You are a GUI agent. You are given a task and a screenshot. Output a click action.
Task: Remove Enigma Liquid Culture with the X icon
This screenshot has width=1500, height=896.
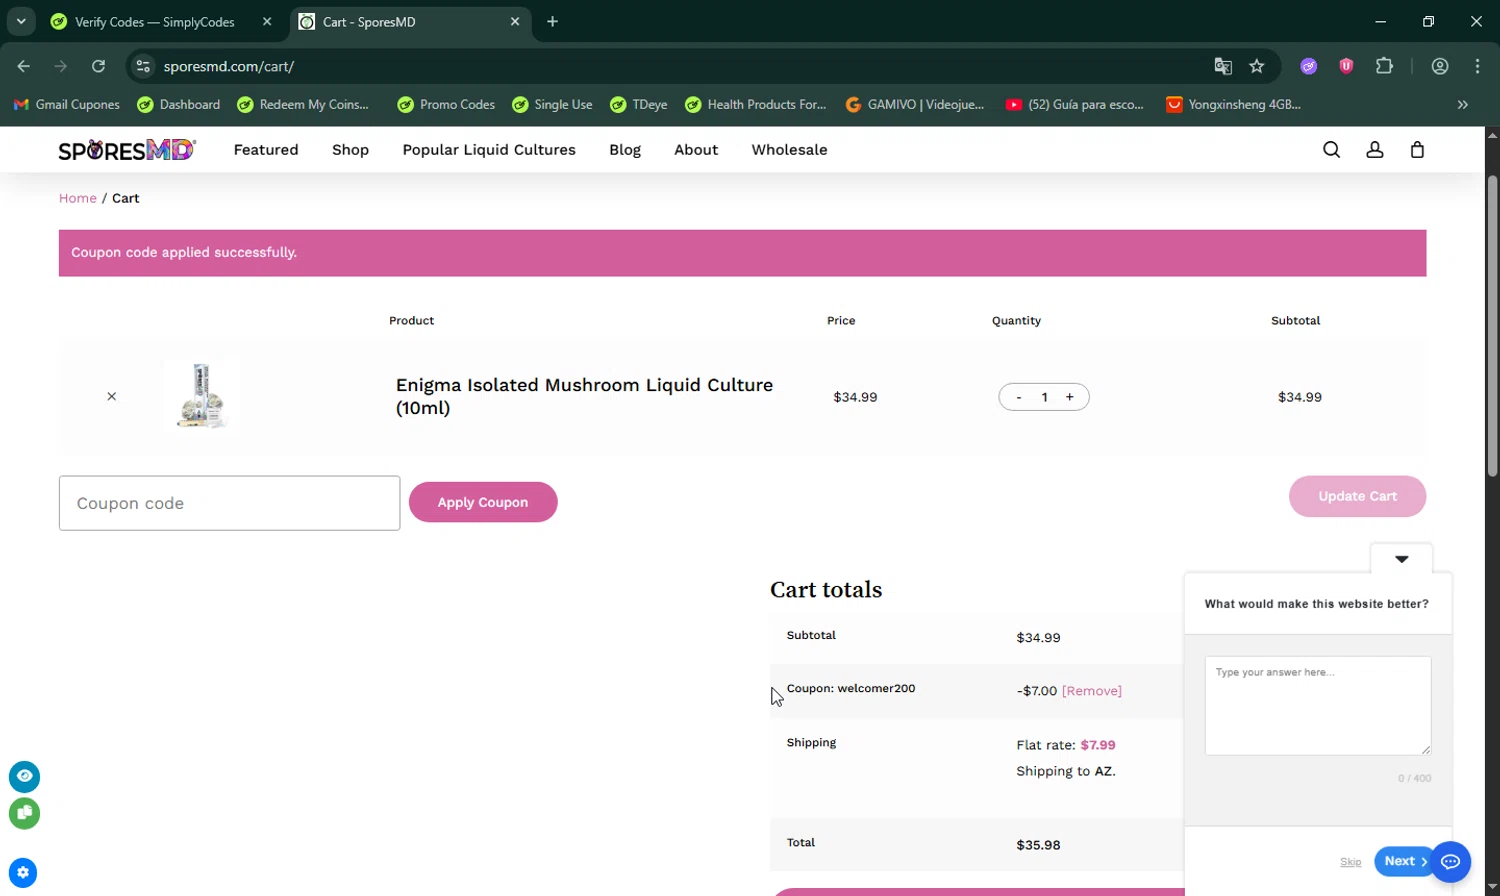click(112, 397)
